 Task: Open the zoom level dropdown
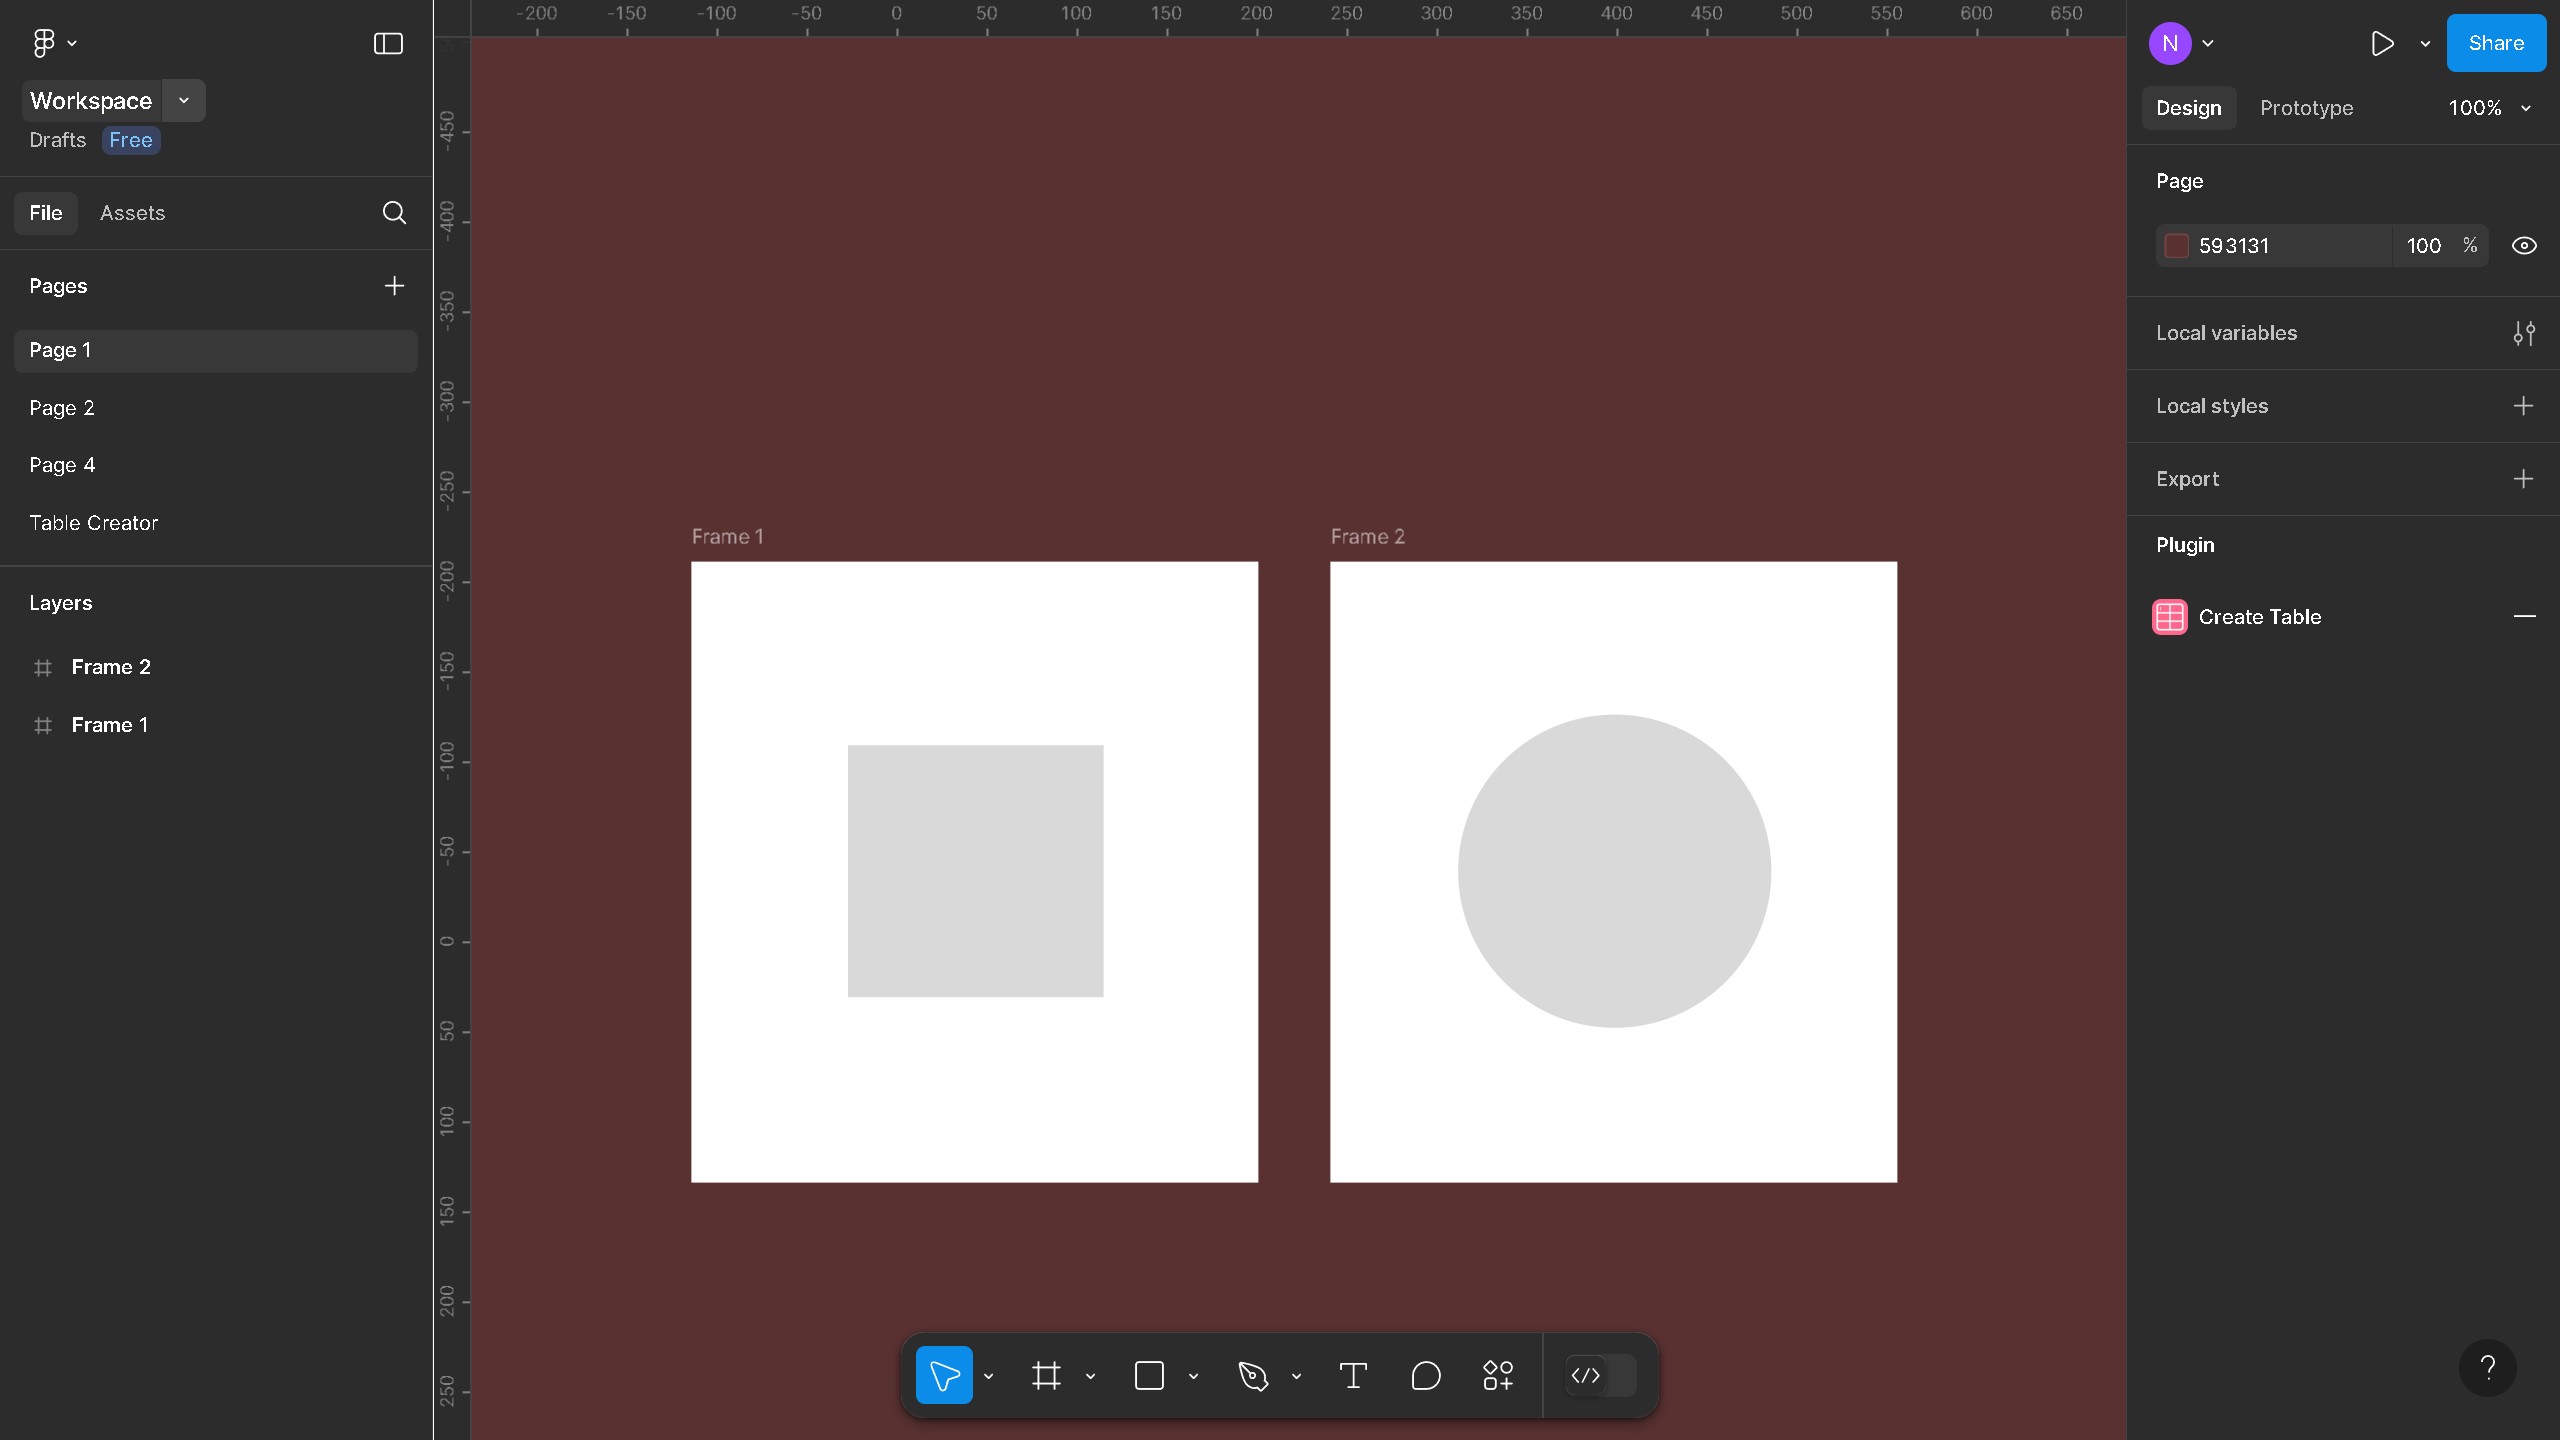pos(2489,108)
